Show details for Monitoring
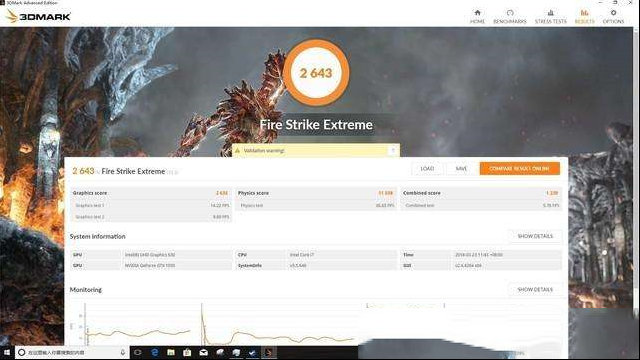Image resolution: width=640 pixels, height=360 pixels. click(x=535, y=289)
